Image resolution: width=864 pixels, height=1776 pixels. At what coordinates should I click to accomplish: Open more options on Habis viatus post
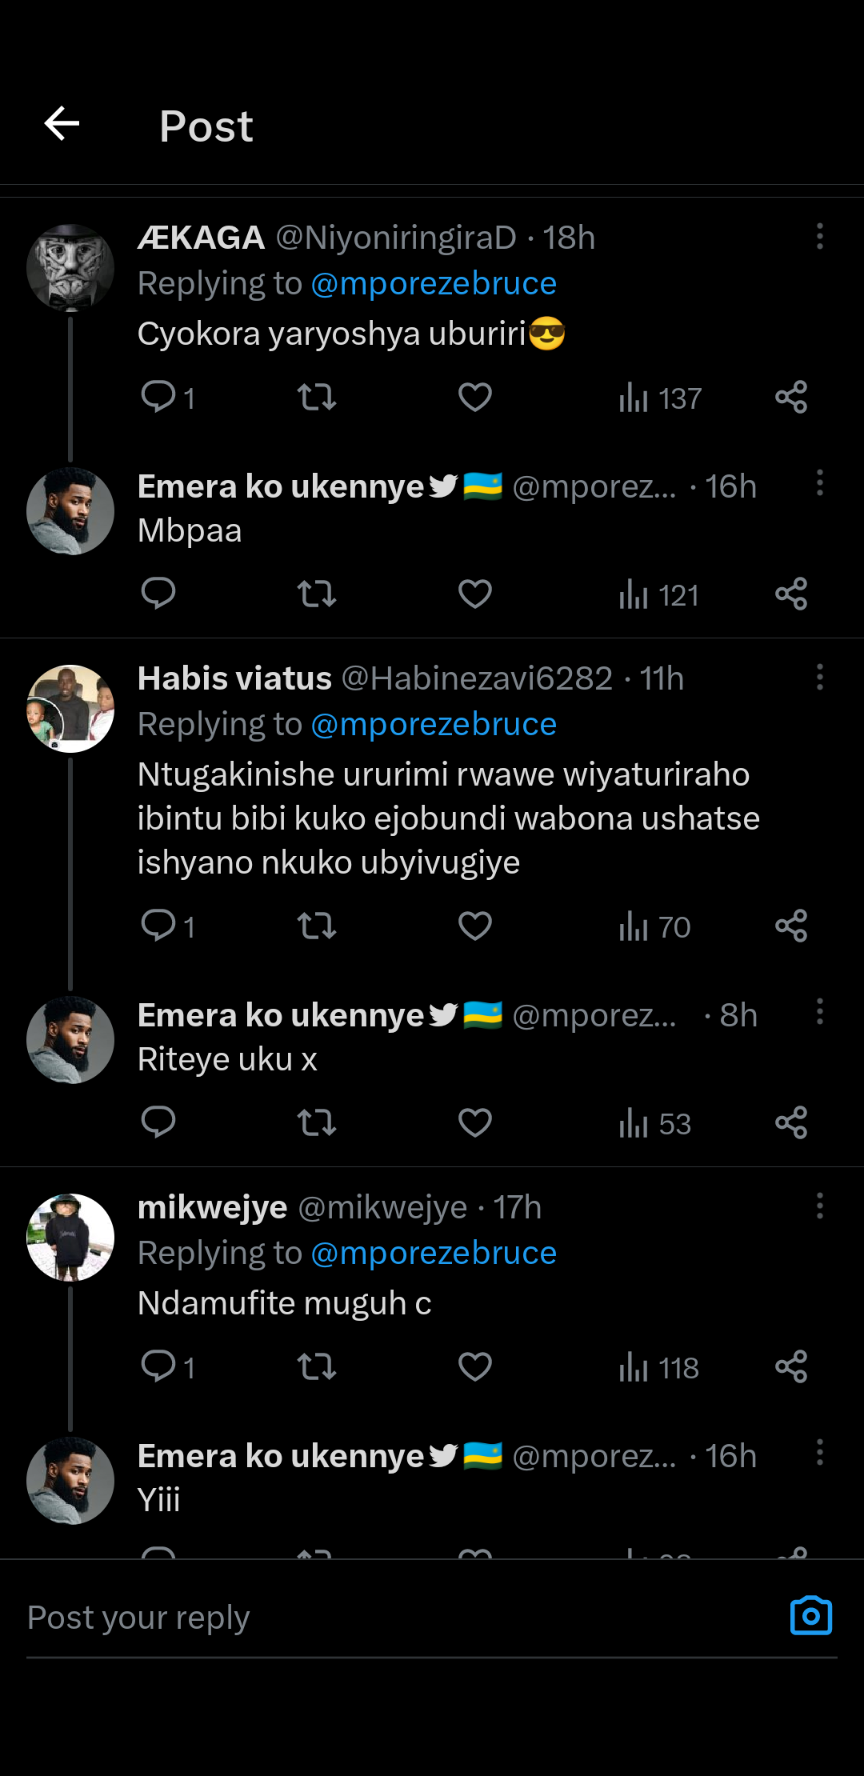click(x=820, y=678)
